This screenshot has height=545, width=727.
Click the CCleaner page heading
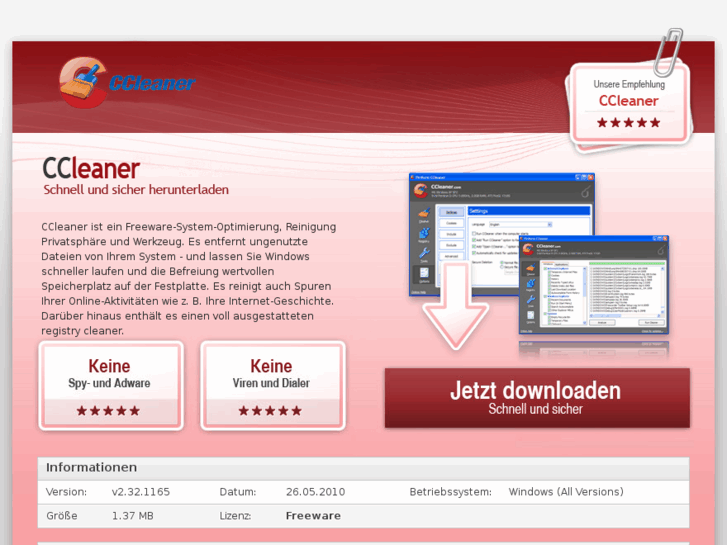(91, 168)
